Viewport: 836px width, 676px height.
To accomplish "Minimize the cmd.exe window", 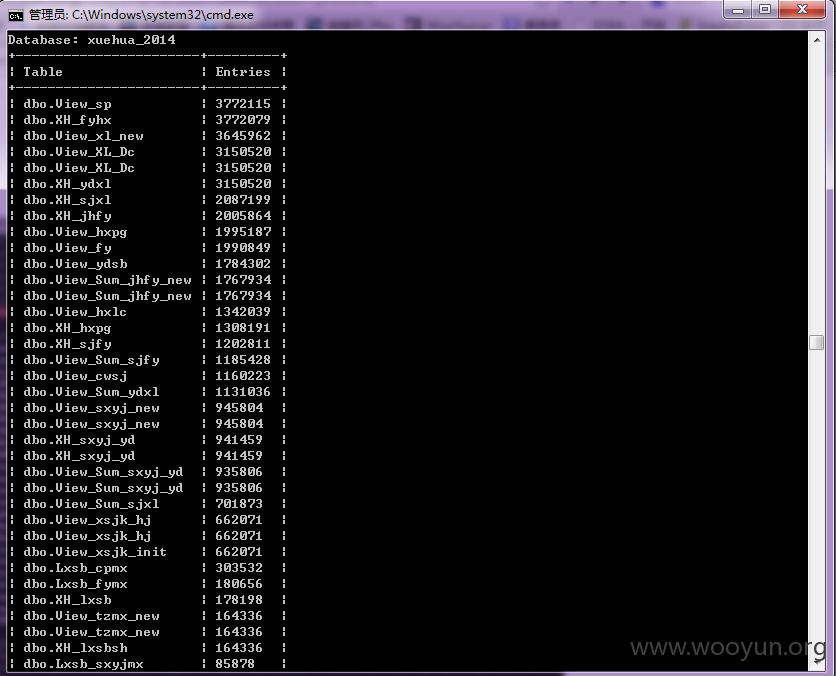I will 738,9.
